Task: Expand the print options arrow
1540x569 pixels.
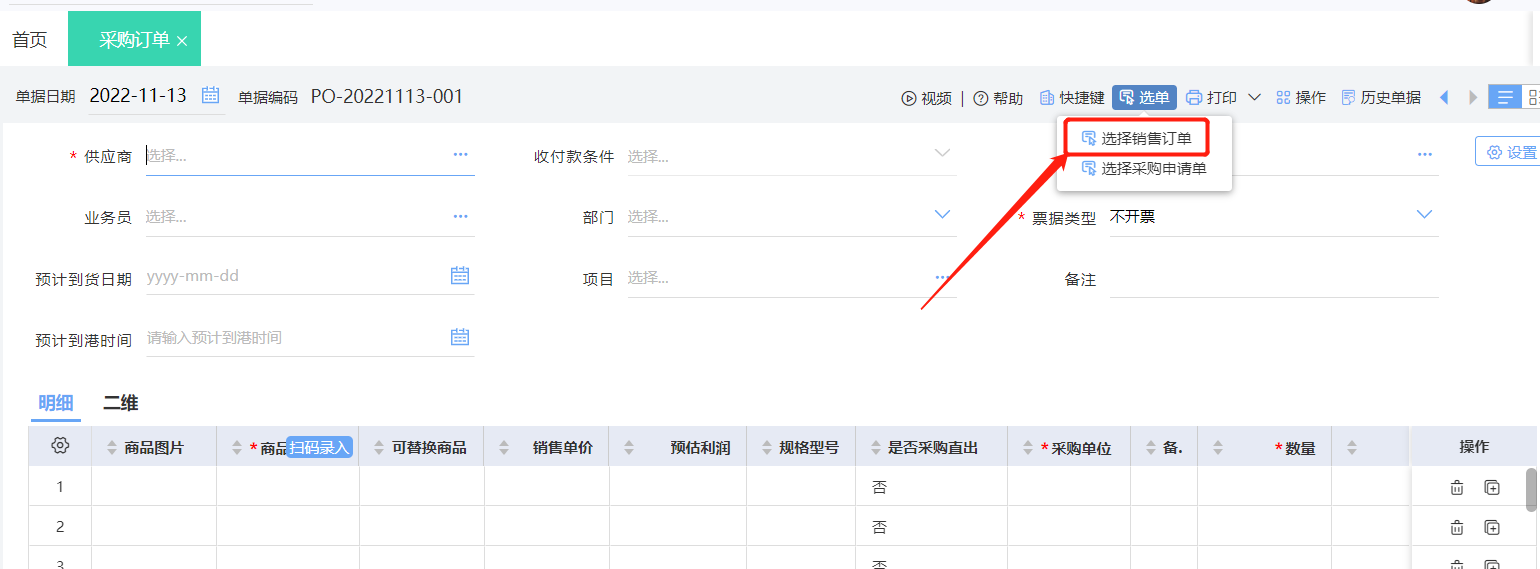Action: pyautogui.click(x=1254, y=97)
